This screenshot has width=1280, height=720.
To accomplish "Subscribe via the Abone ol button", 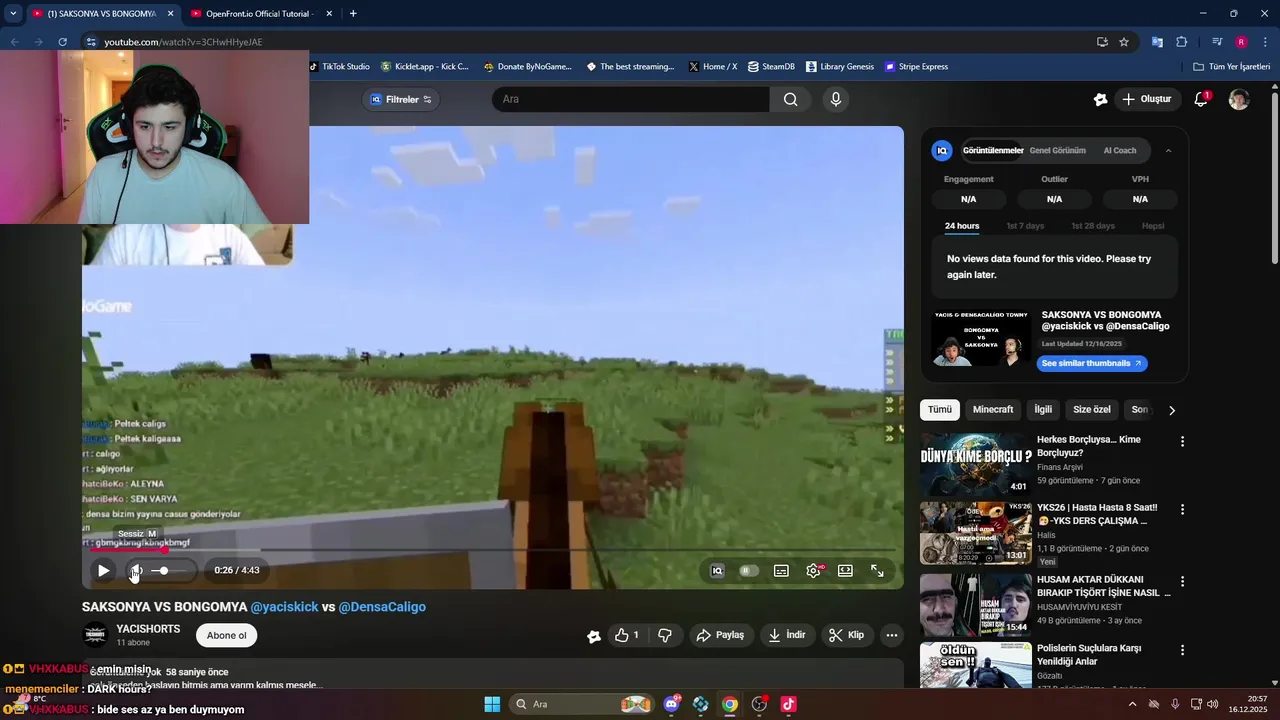I will pyautogui.click(x=227, y=635).
